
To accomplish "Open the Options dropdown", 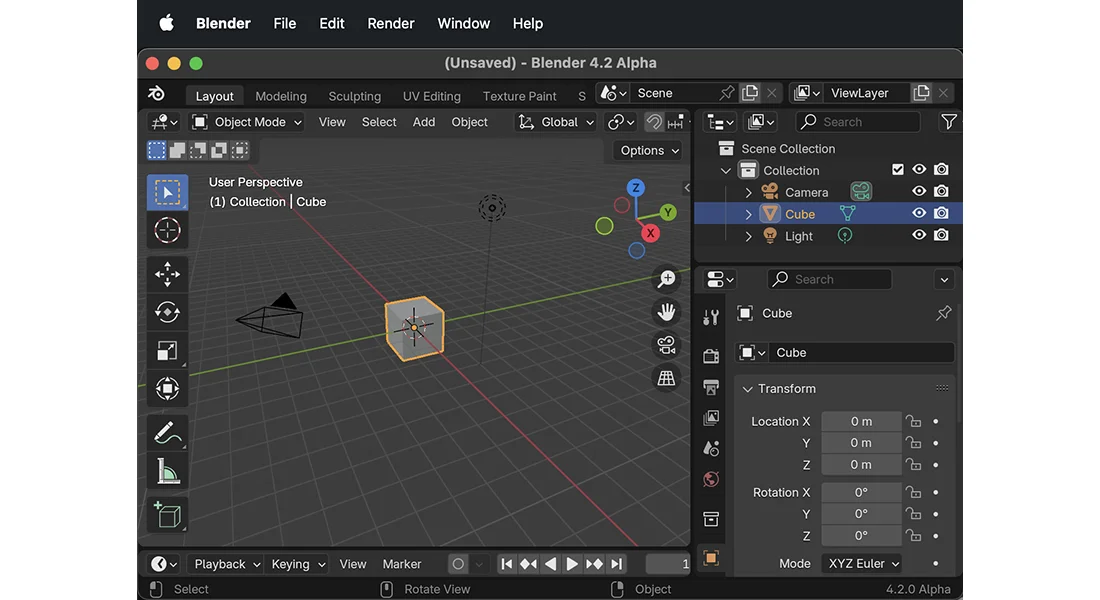I will (x=649, y=150).
